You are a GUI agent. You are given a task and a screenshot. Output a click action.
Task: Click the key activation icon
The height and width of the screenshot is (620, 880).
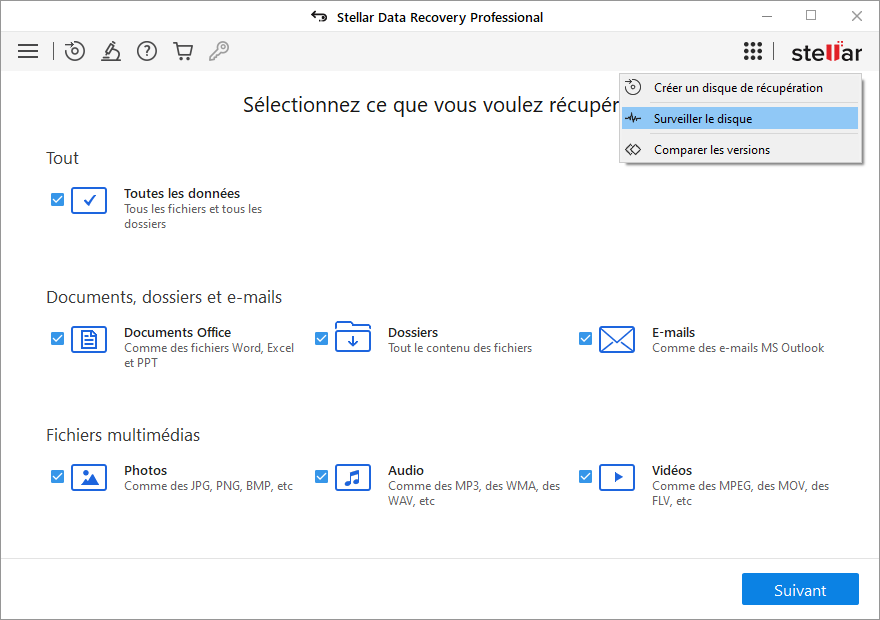coord(219,51)
